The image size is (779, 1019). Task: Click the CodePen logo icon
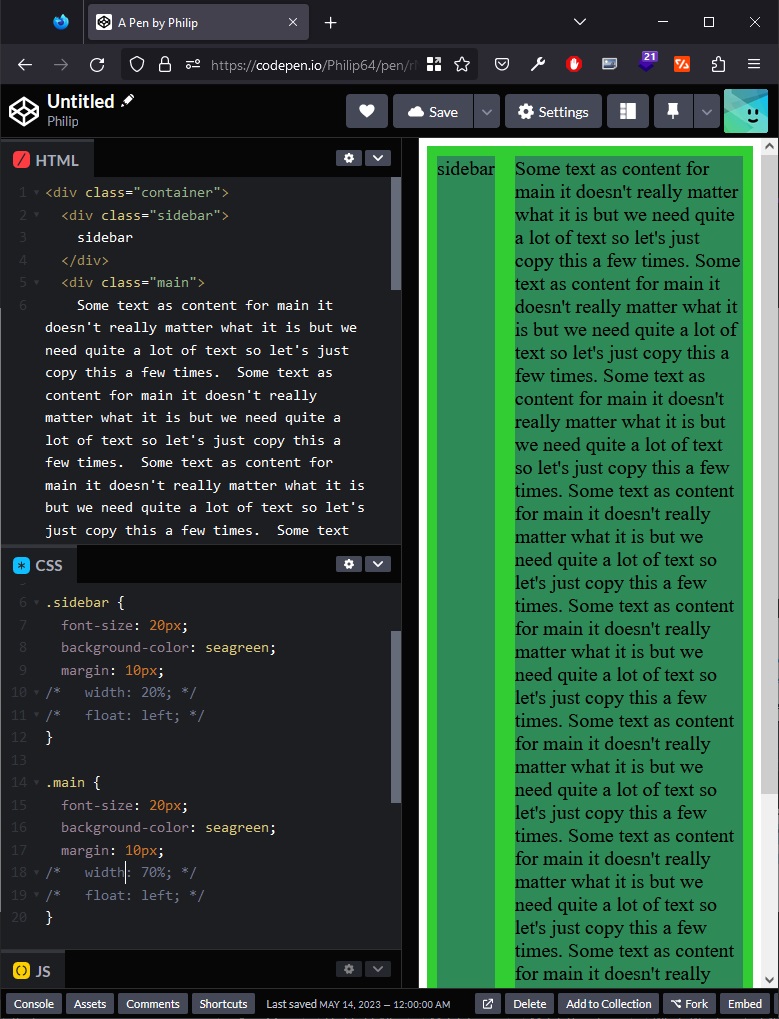[24, 111]
